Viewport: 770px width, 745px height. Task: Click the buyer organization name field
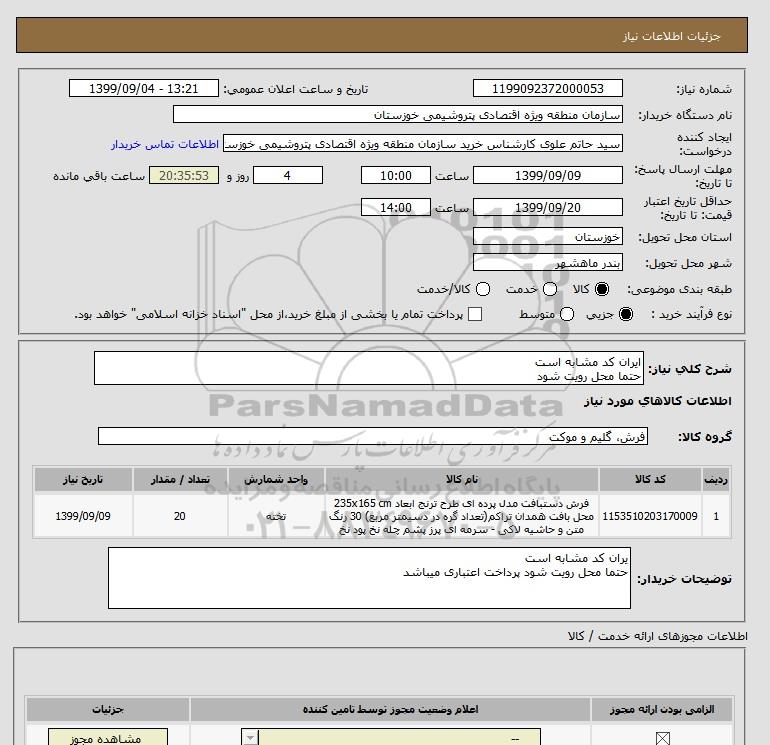tap(398, 115)
